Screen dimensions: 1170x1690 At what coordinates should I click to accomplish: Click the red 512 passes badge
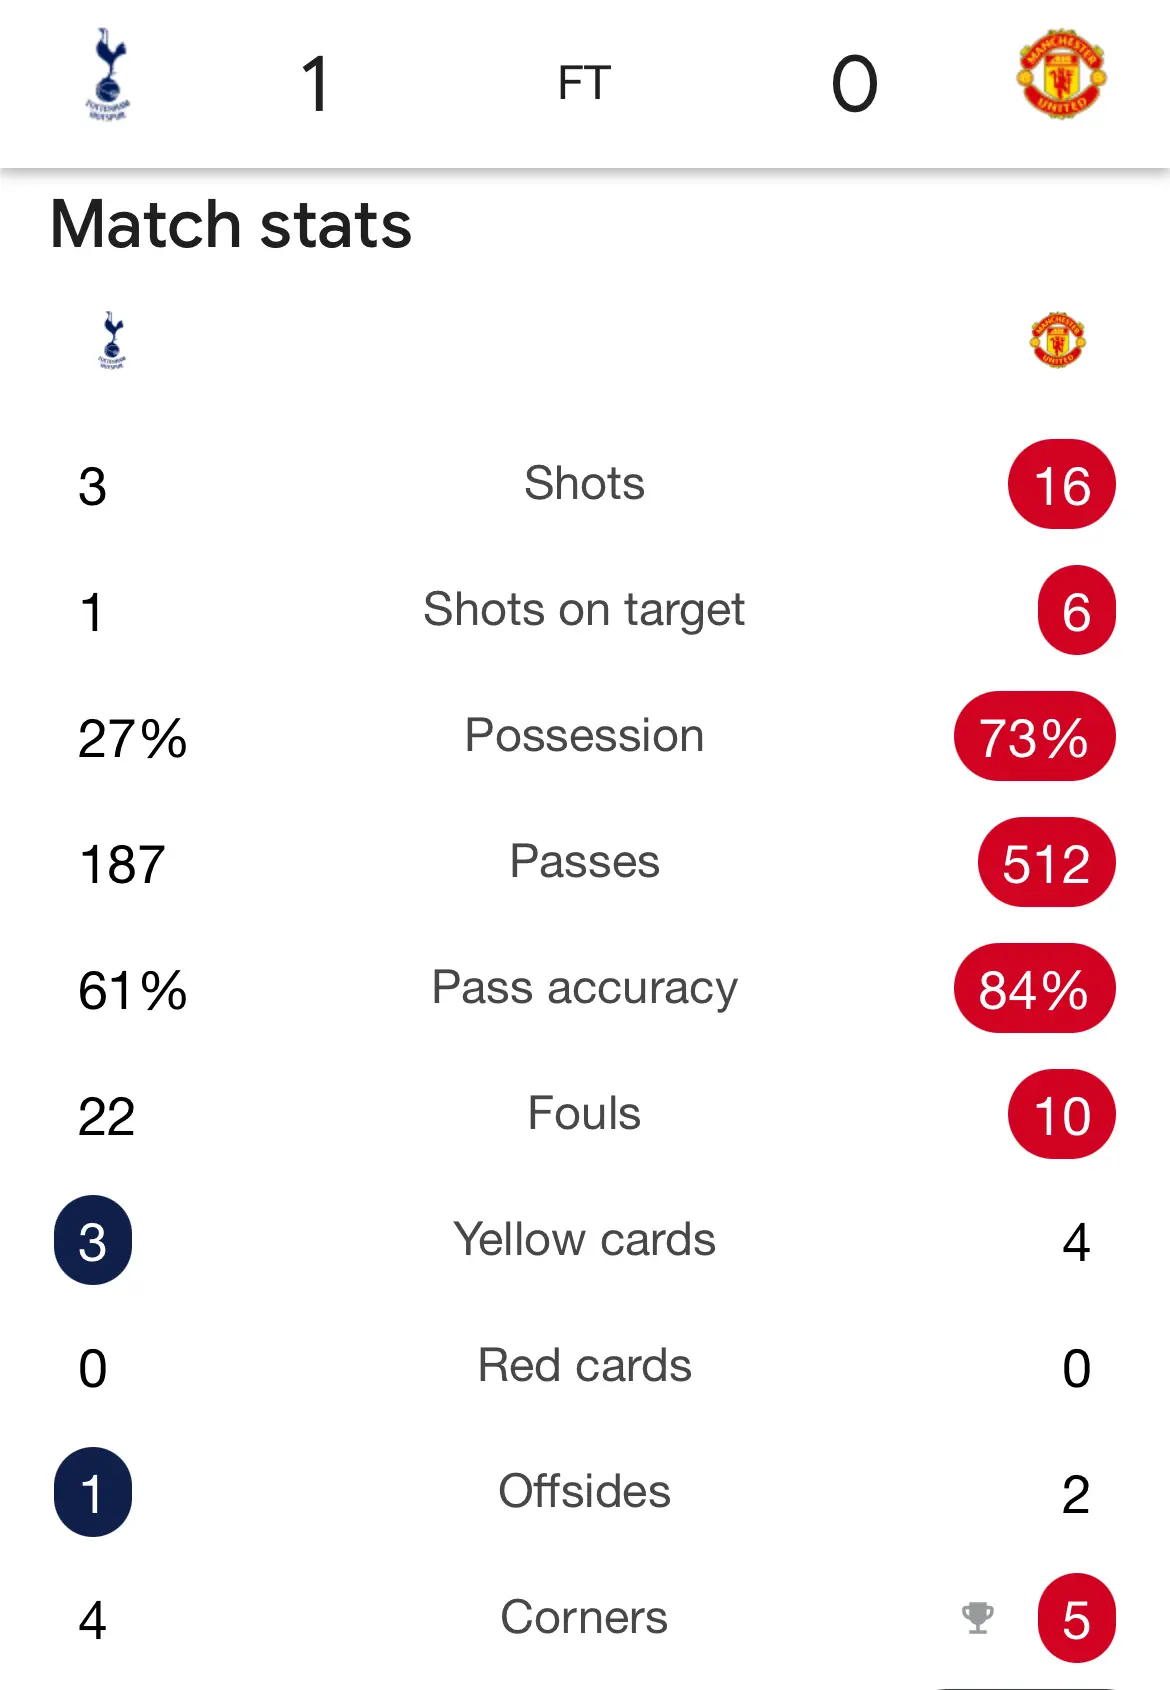(x=1047, y=862)
